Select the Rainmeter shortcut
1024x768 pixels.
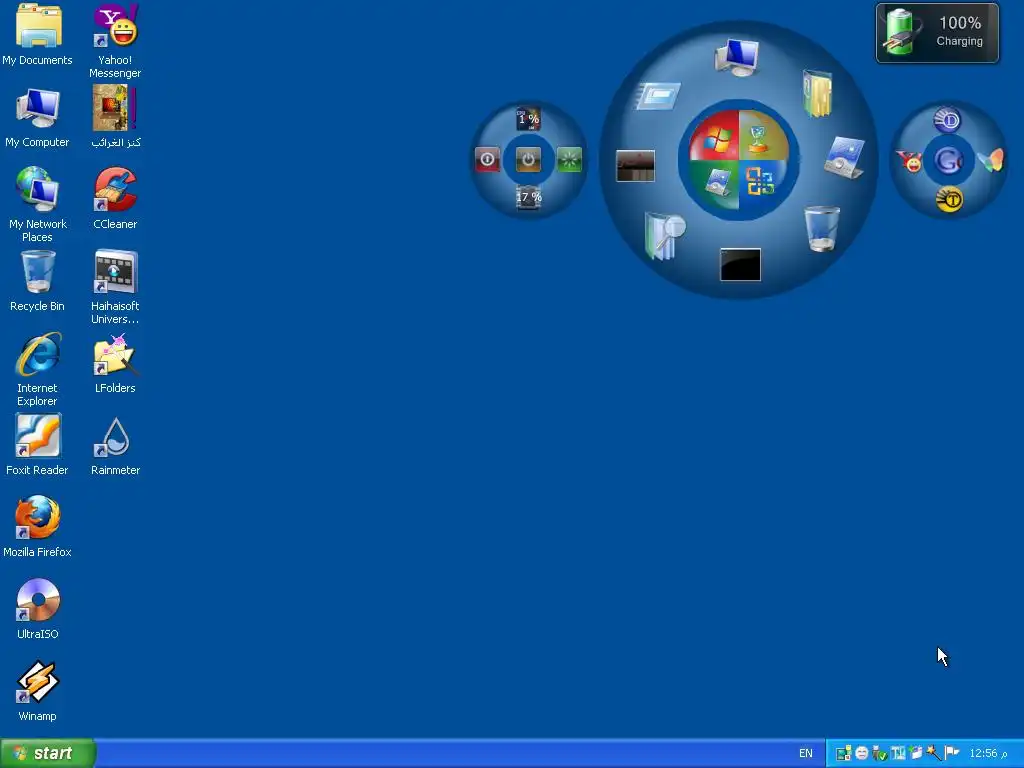click(x=115, y=445)
